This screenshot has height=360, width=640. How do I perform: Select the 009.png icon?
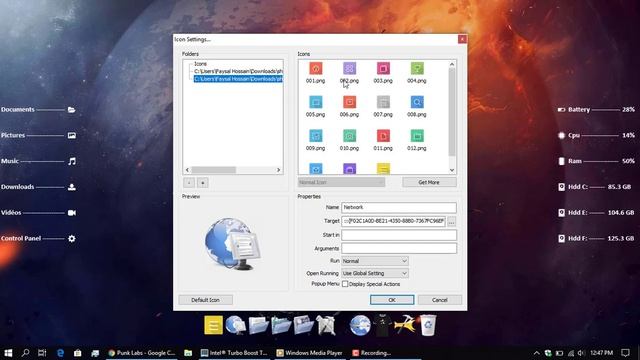point(316,136)
